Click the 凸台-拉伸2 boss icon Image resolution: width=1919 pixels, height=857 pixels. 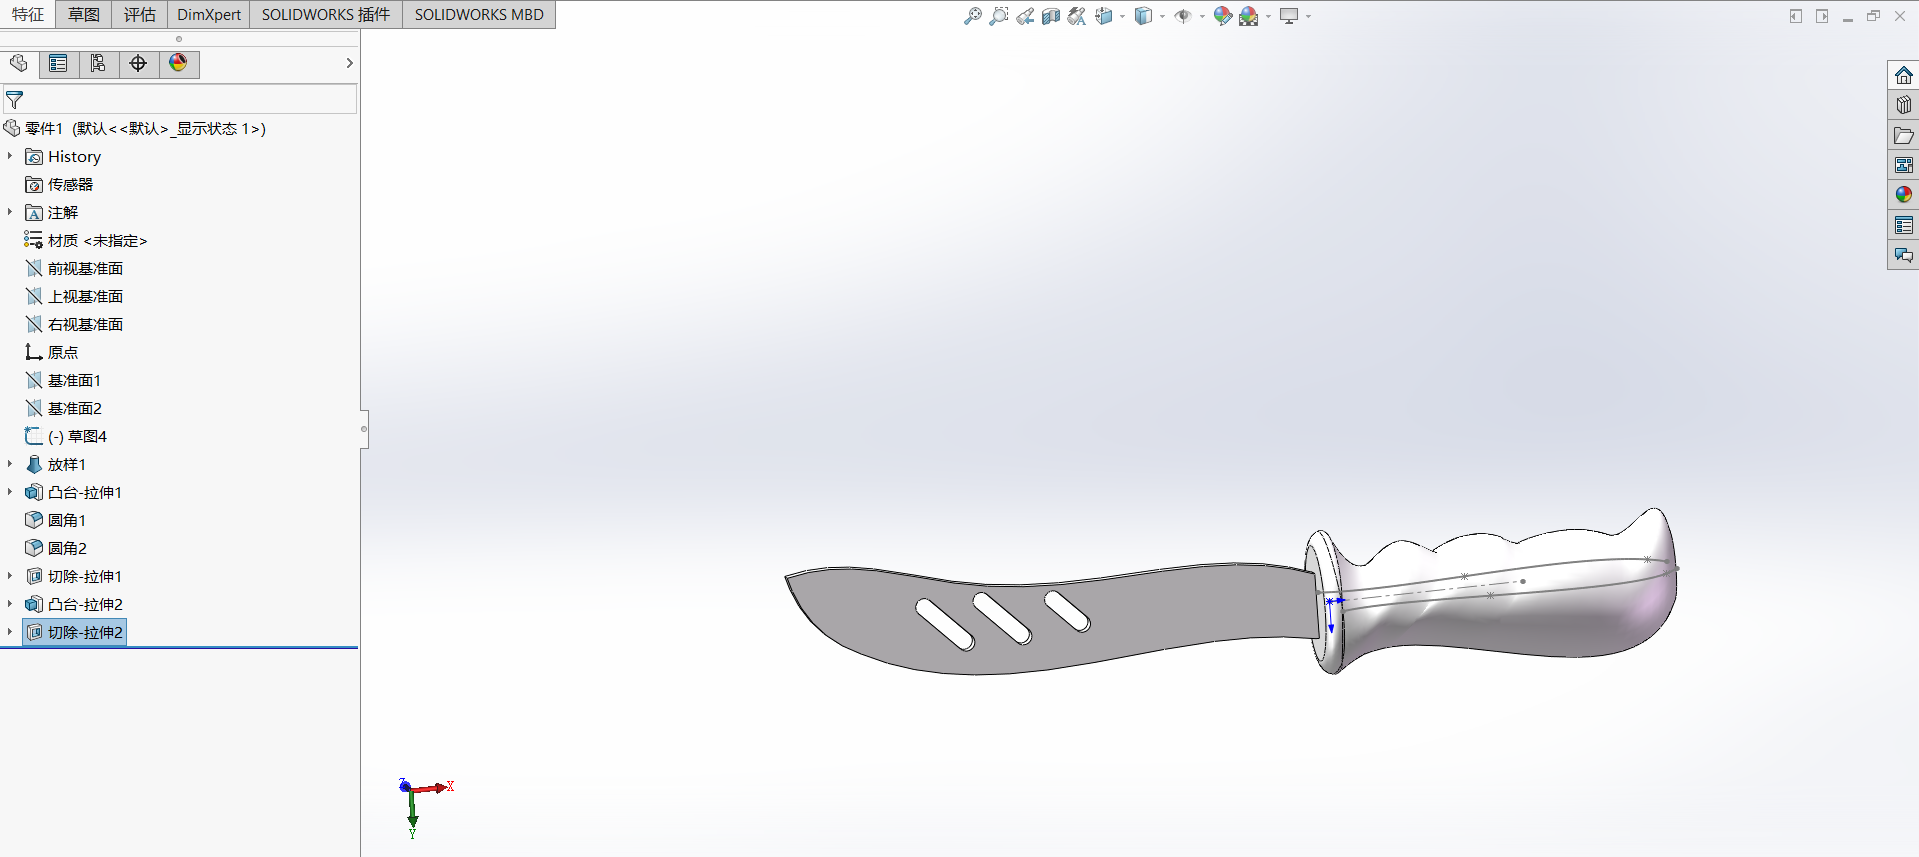coord(34,605)
